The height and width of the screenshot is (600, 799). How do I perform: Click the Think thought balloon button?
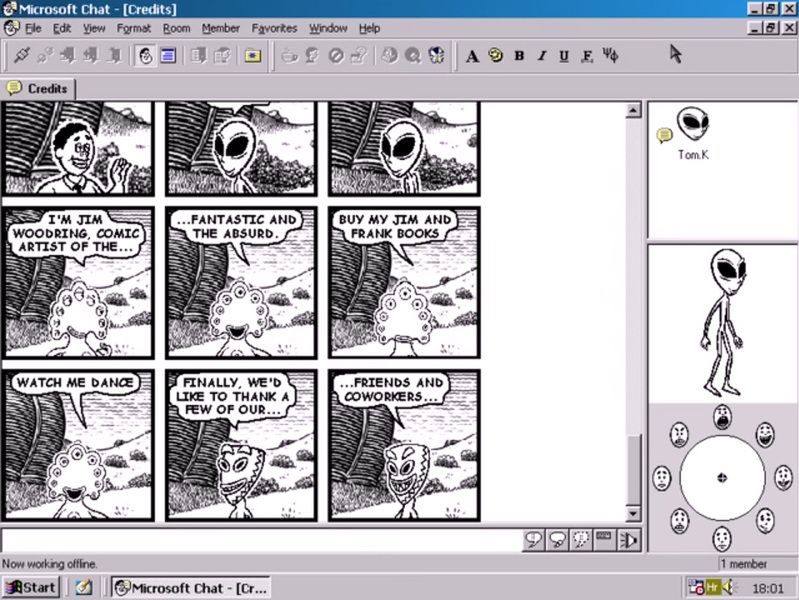point(557,540)
